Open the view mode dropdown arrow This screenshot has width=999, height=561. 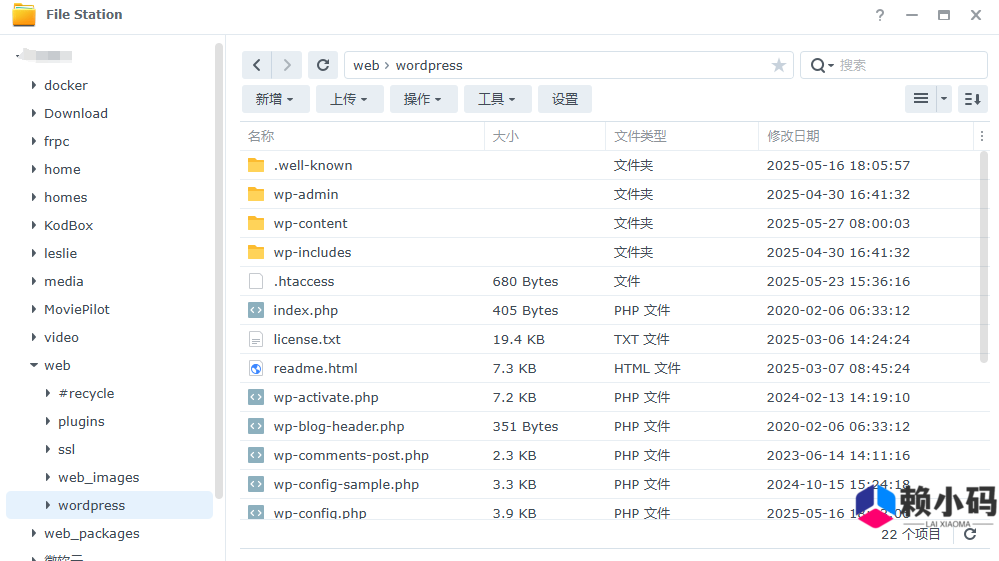pos(944,99)
